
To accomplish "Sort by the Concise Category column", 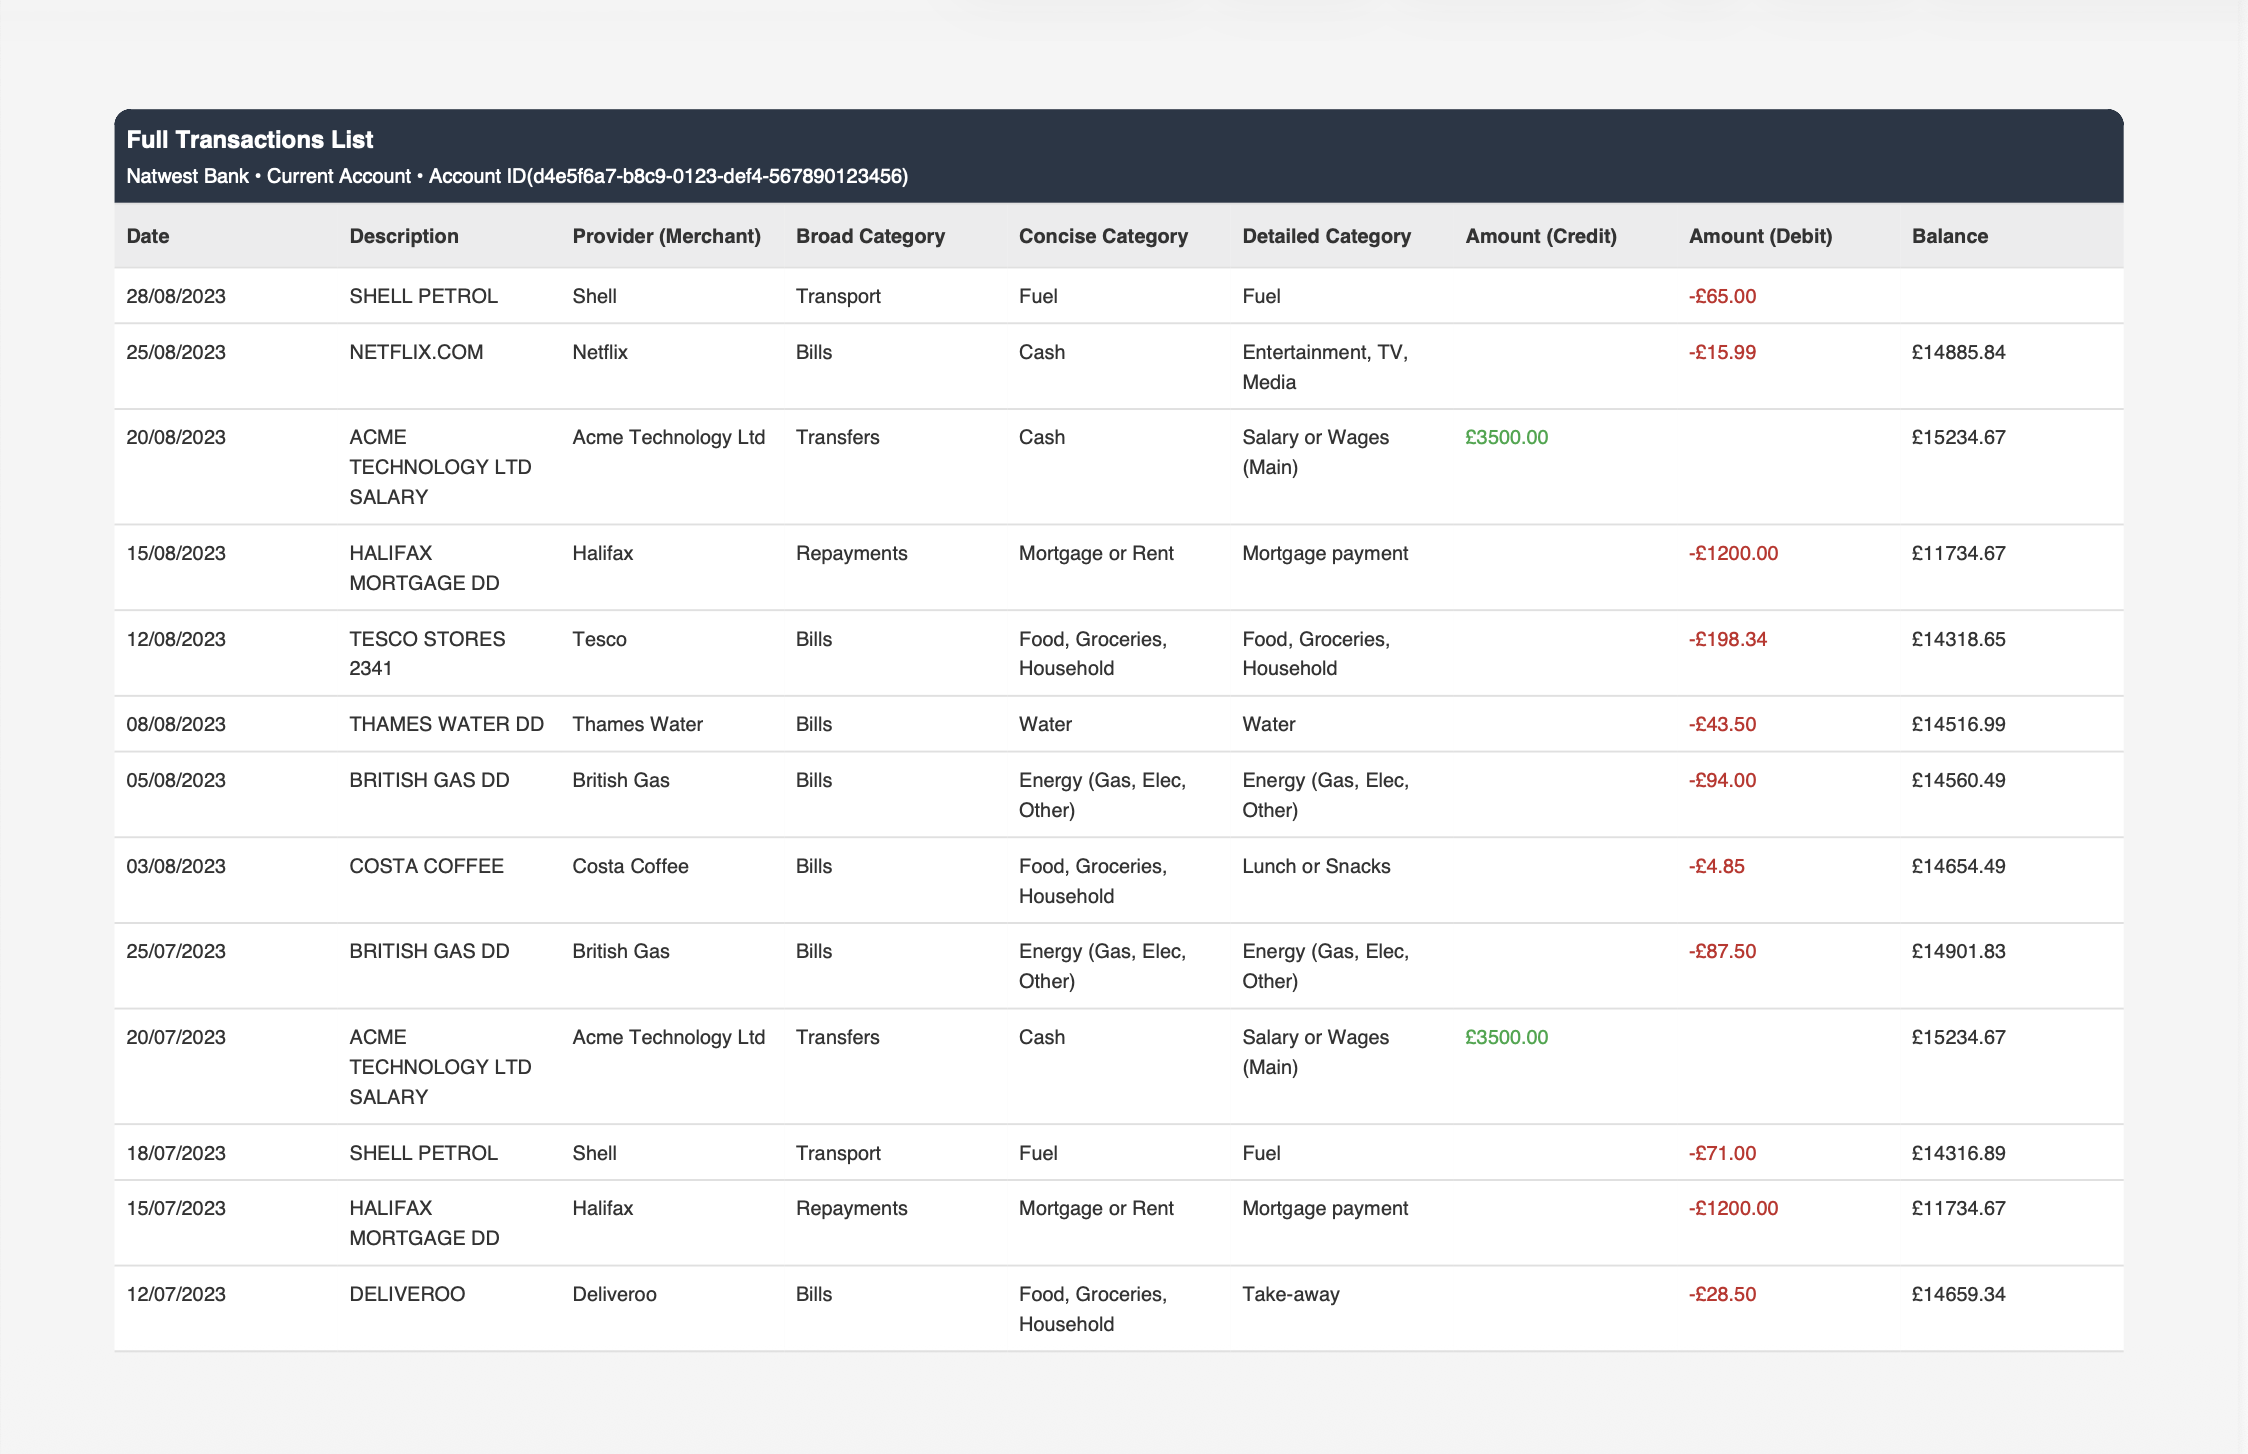I will click(x=1103, y=236).
